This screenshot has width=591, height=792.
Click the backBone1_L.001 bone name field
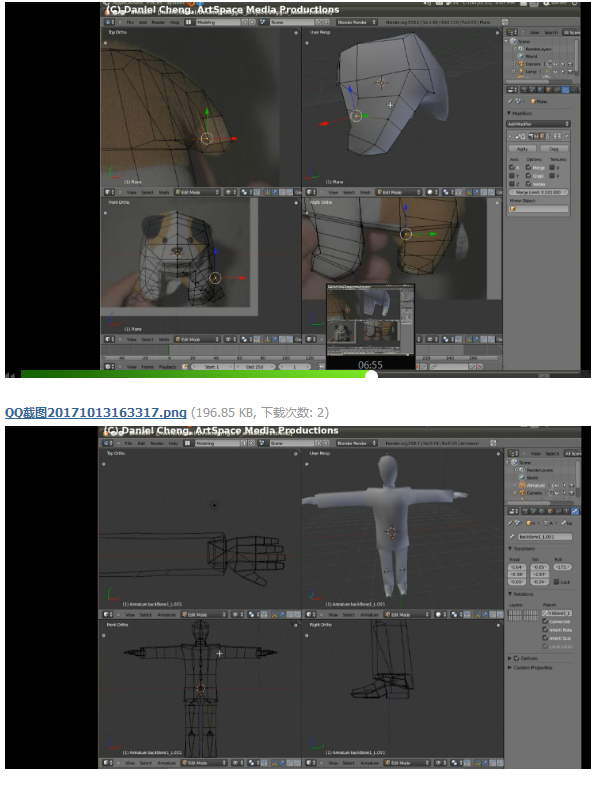click(x=545, y=536)
